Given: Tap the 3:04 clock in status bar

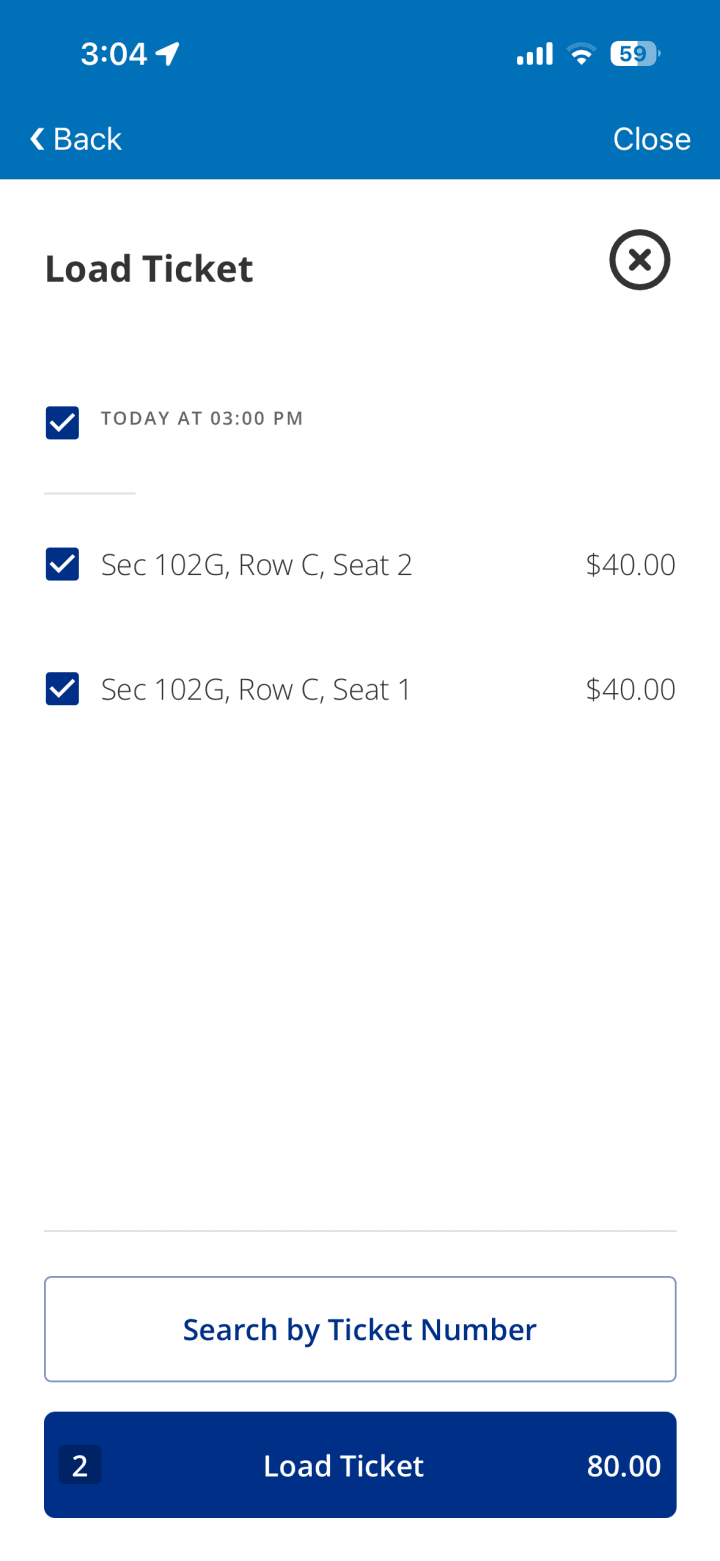Looking at the screenshot, I should coord(113,54).
